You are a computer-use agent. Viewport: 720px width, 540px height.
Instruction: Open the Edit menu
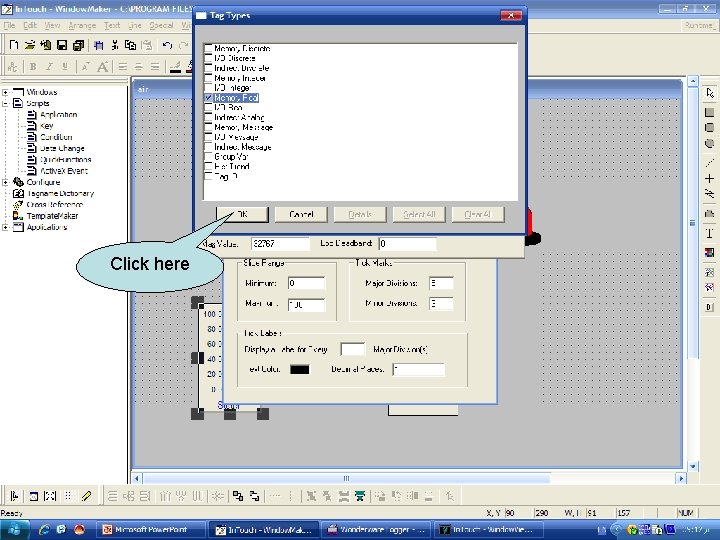point(30,25)
